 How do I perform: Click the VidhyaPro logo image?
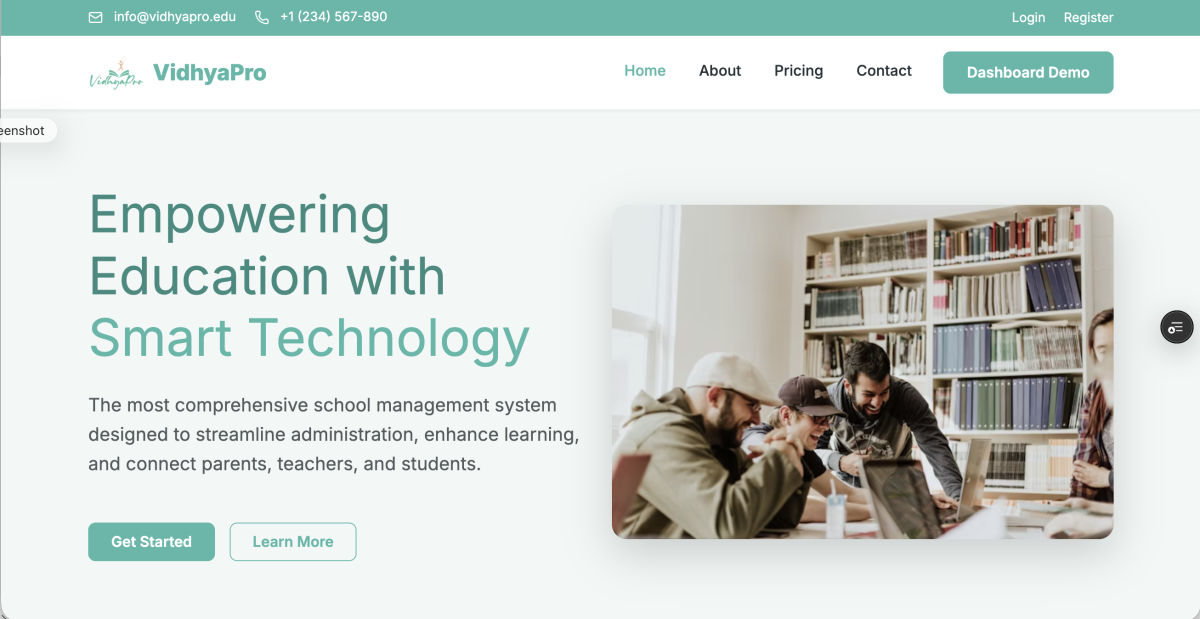pyautogui.click(x=116, y=74)
